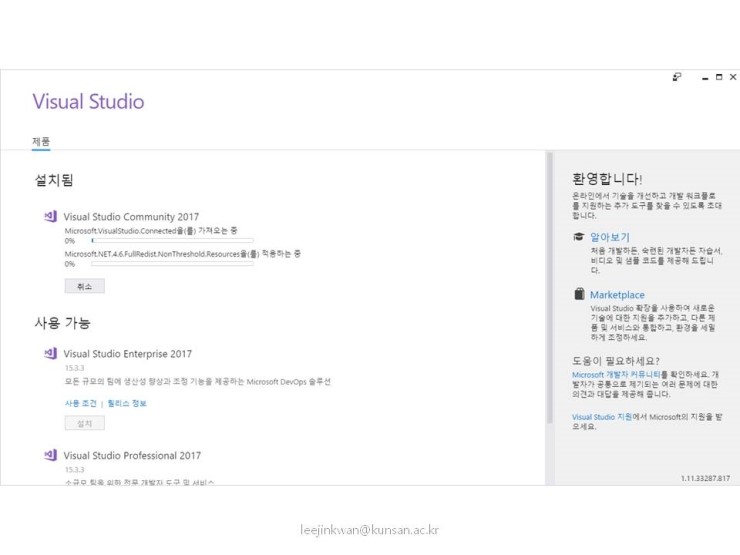Open the 사용 조건 link for Enterprise
740x555 pixels.
click(x=81, y=404)
